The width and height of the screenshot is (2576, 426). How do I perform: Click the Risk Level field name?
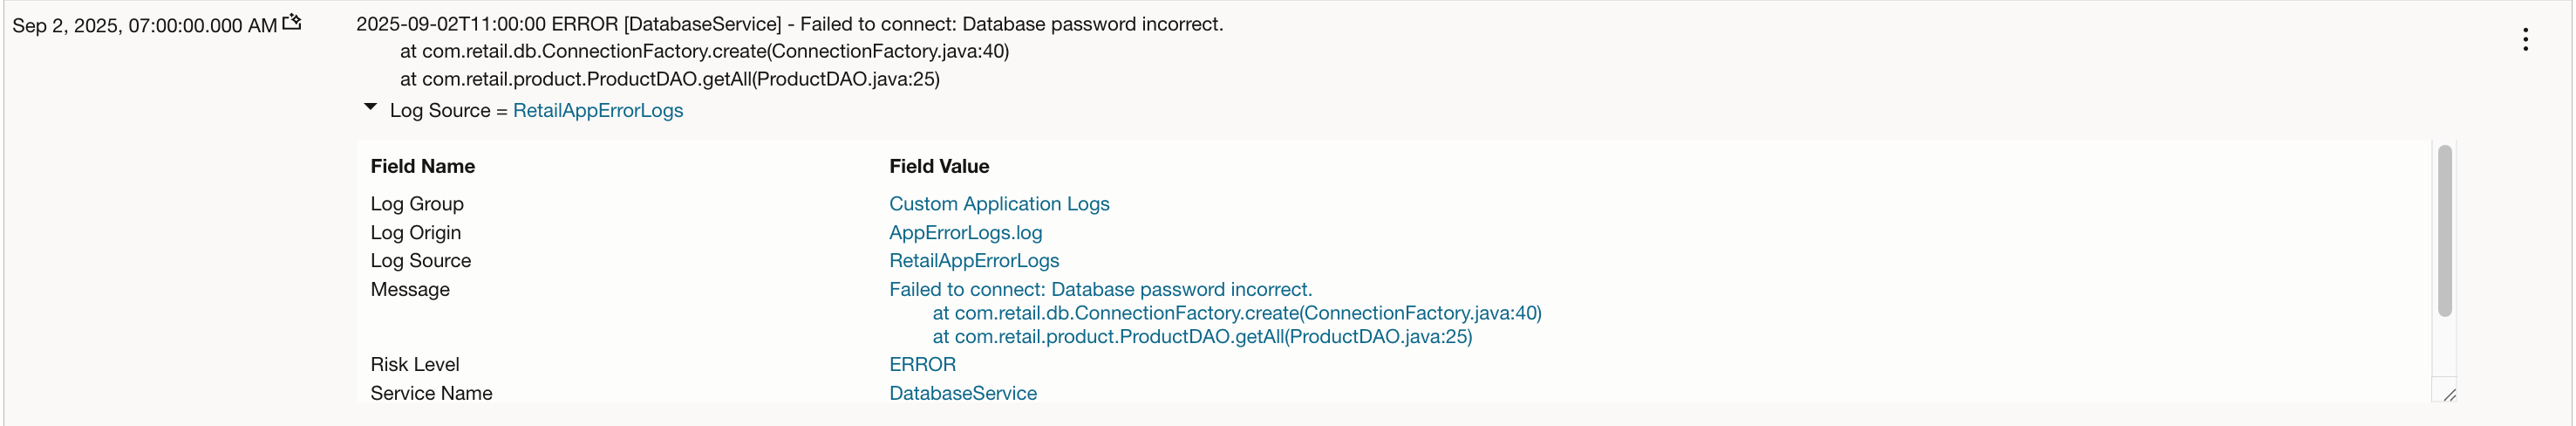pyautogui.click(x=414, y=365)
